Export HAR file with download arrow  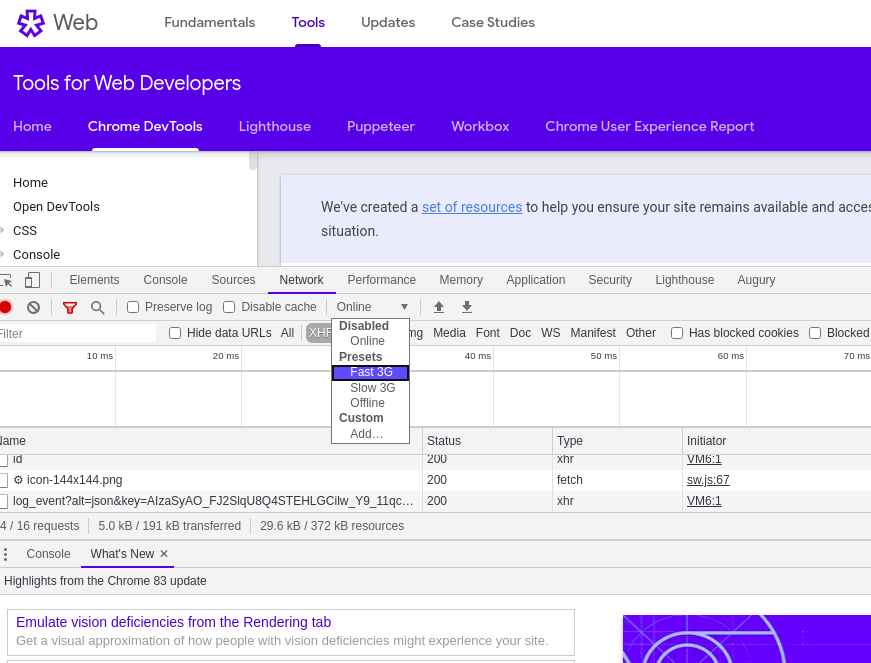tap(466, 307)
